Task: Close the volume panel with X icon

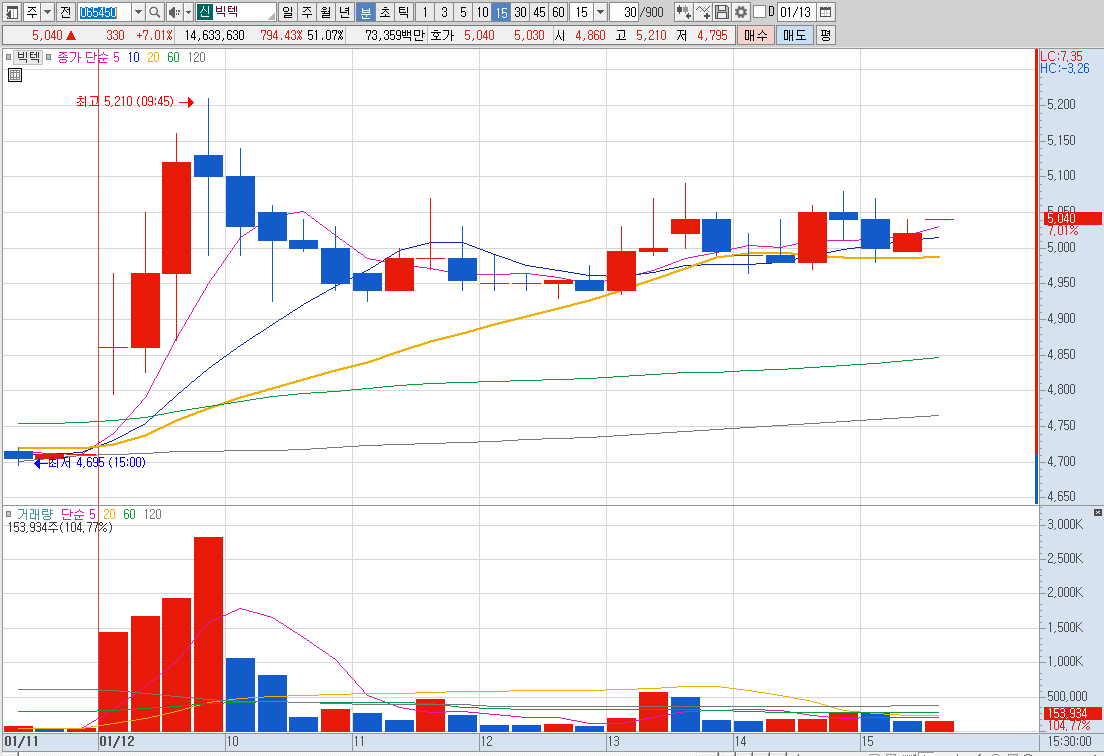Action: (x=1098, y=512)
